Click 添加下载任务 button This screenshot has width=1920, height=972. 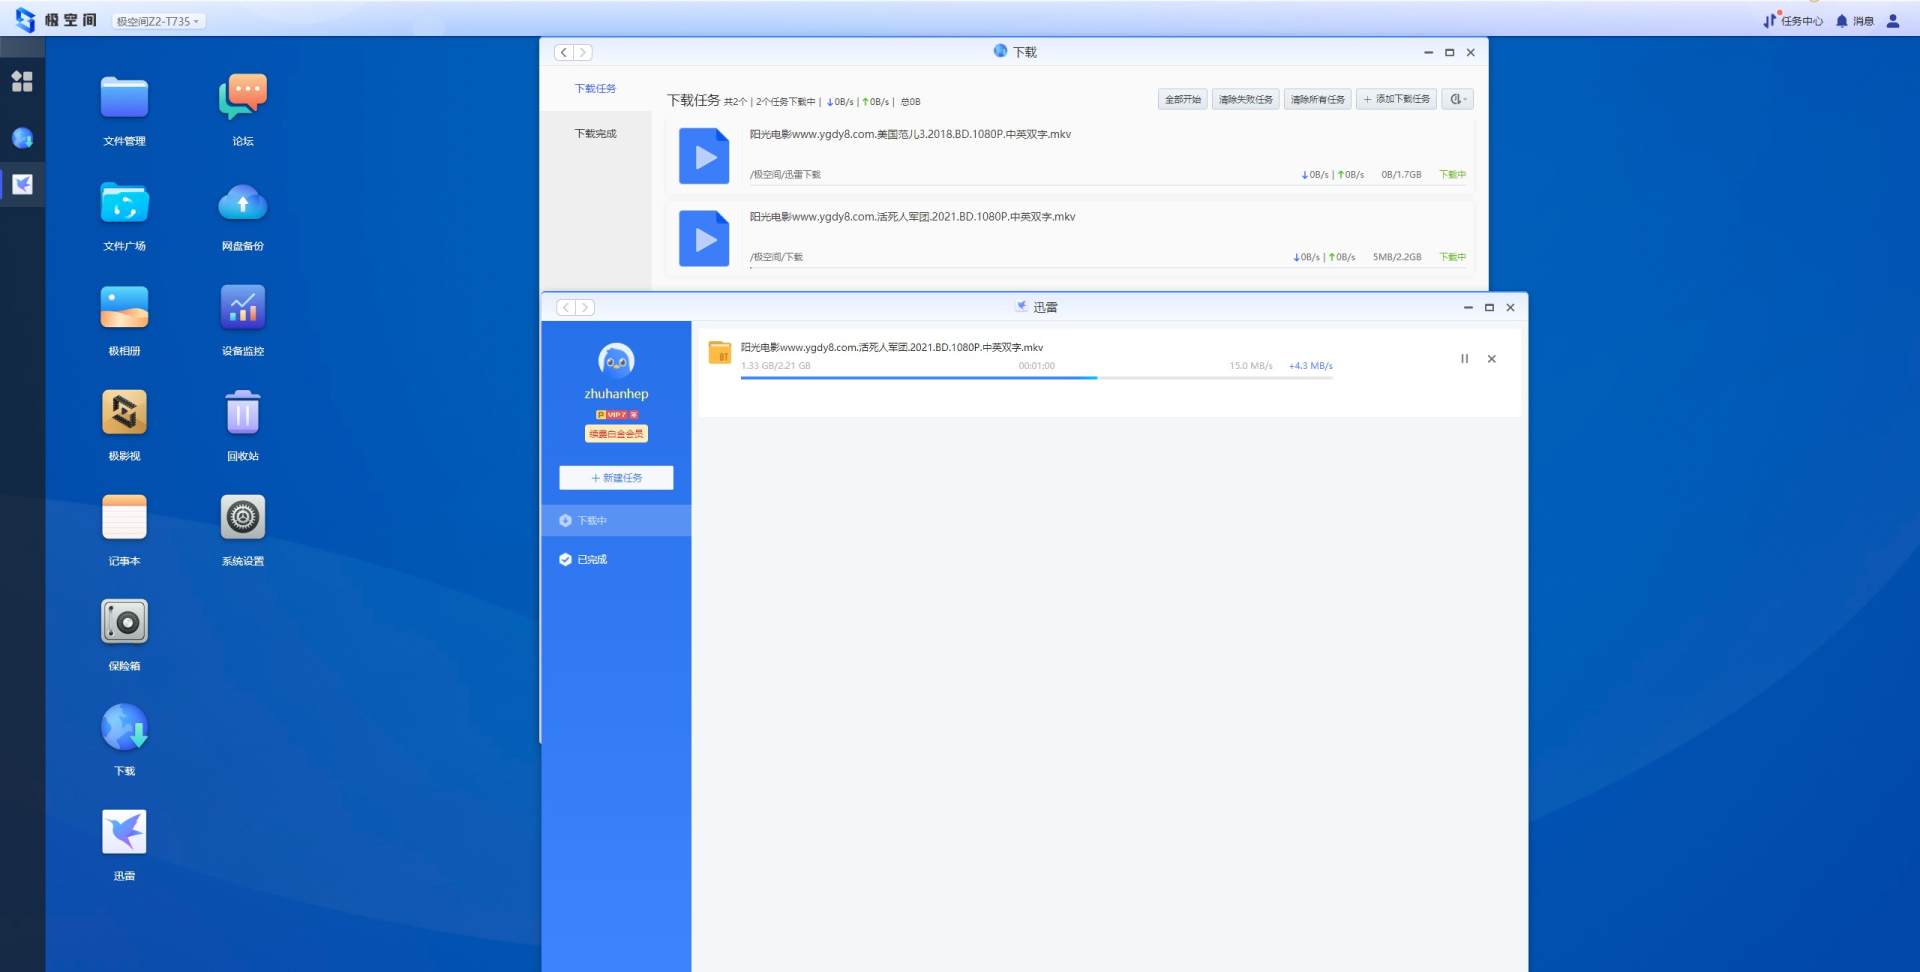click(x=1396, y=99)
